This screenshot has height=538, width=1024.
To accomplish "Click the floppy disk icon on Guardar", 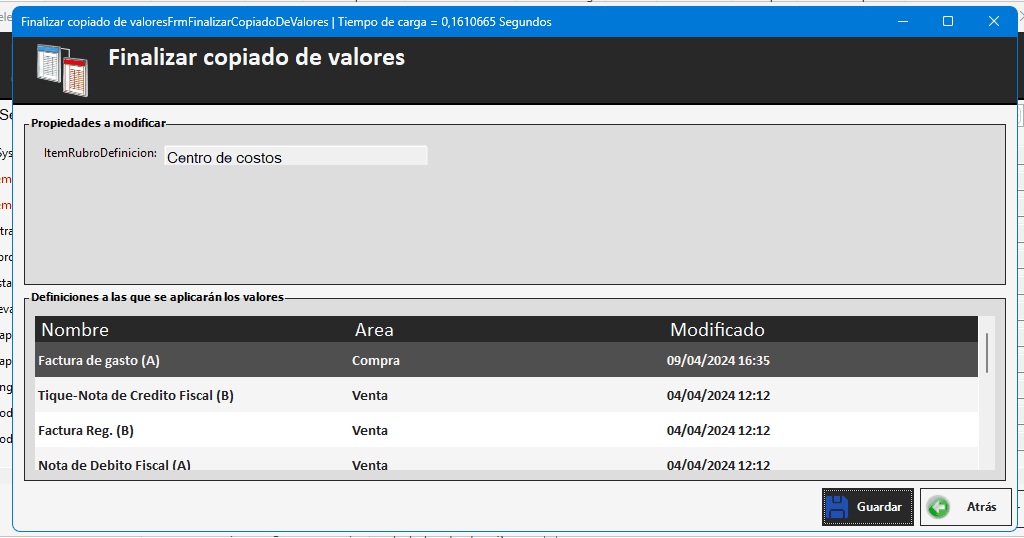I will [838, 507].
